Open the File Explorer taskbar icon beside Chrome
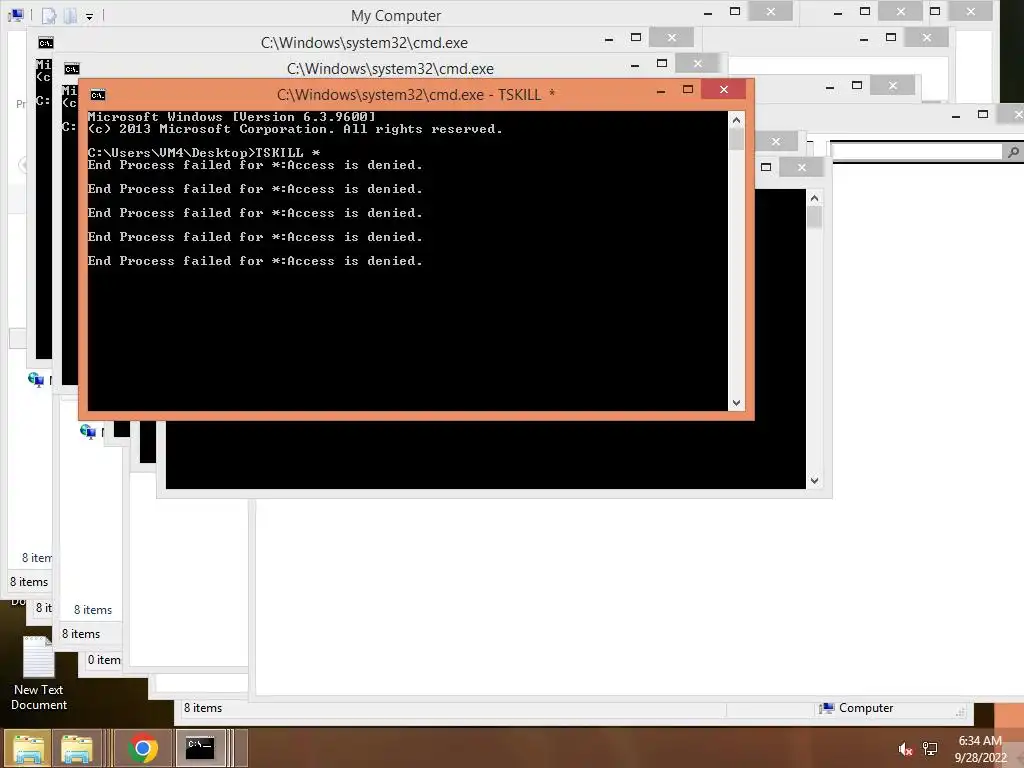This screenshot has height=768, width=1024. tap(77, 748)
